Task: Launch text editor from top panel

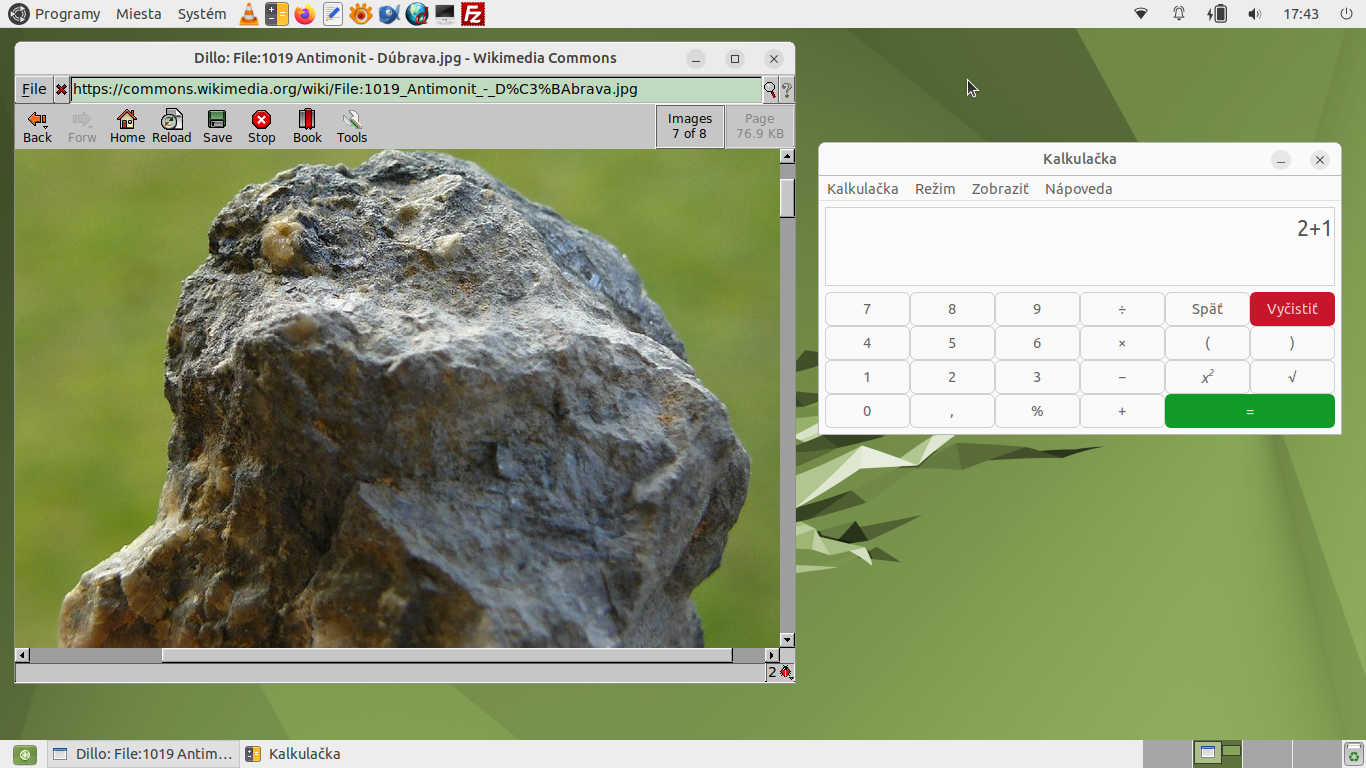Action: coord(333,14)
